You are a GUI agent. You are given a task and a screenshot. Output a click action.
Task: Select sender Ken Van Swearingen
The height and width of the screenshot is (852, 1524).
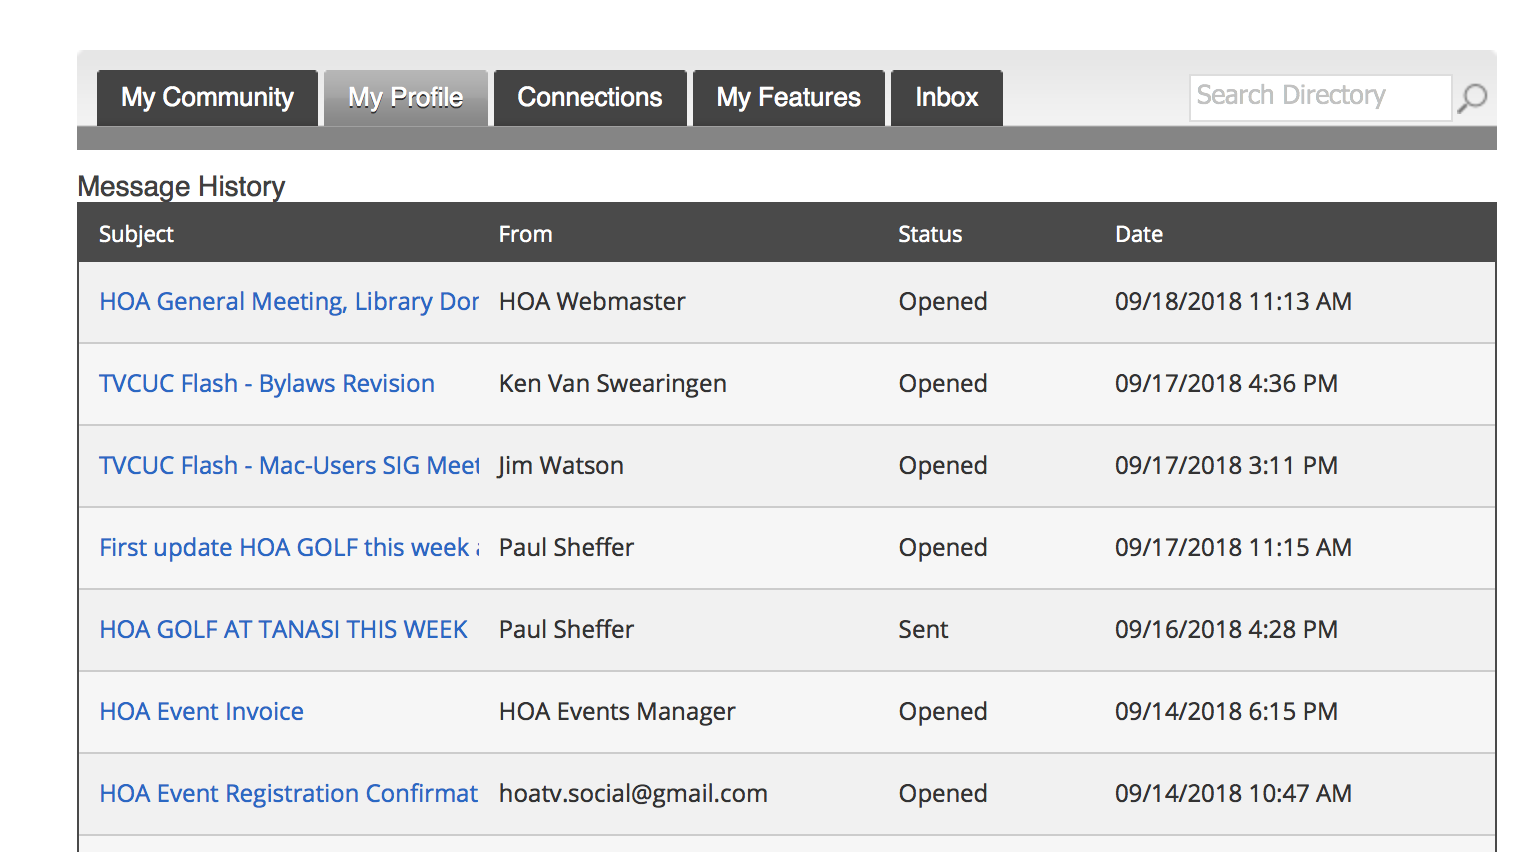(x=613, y=384)
